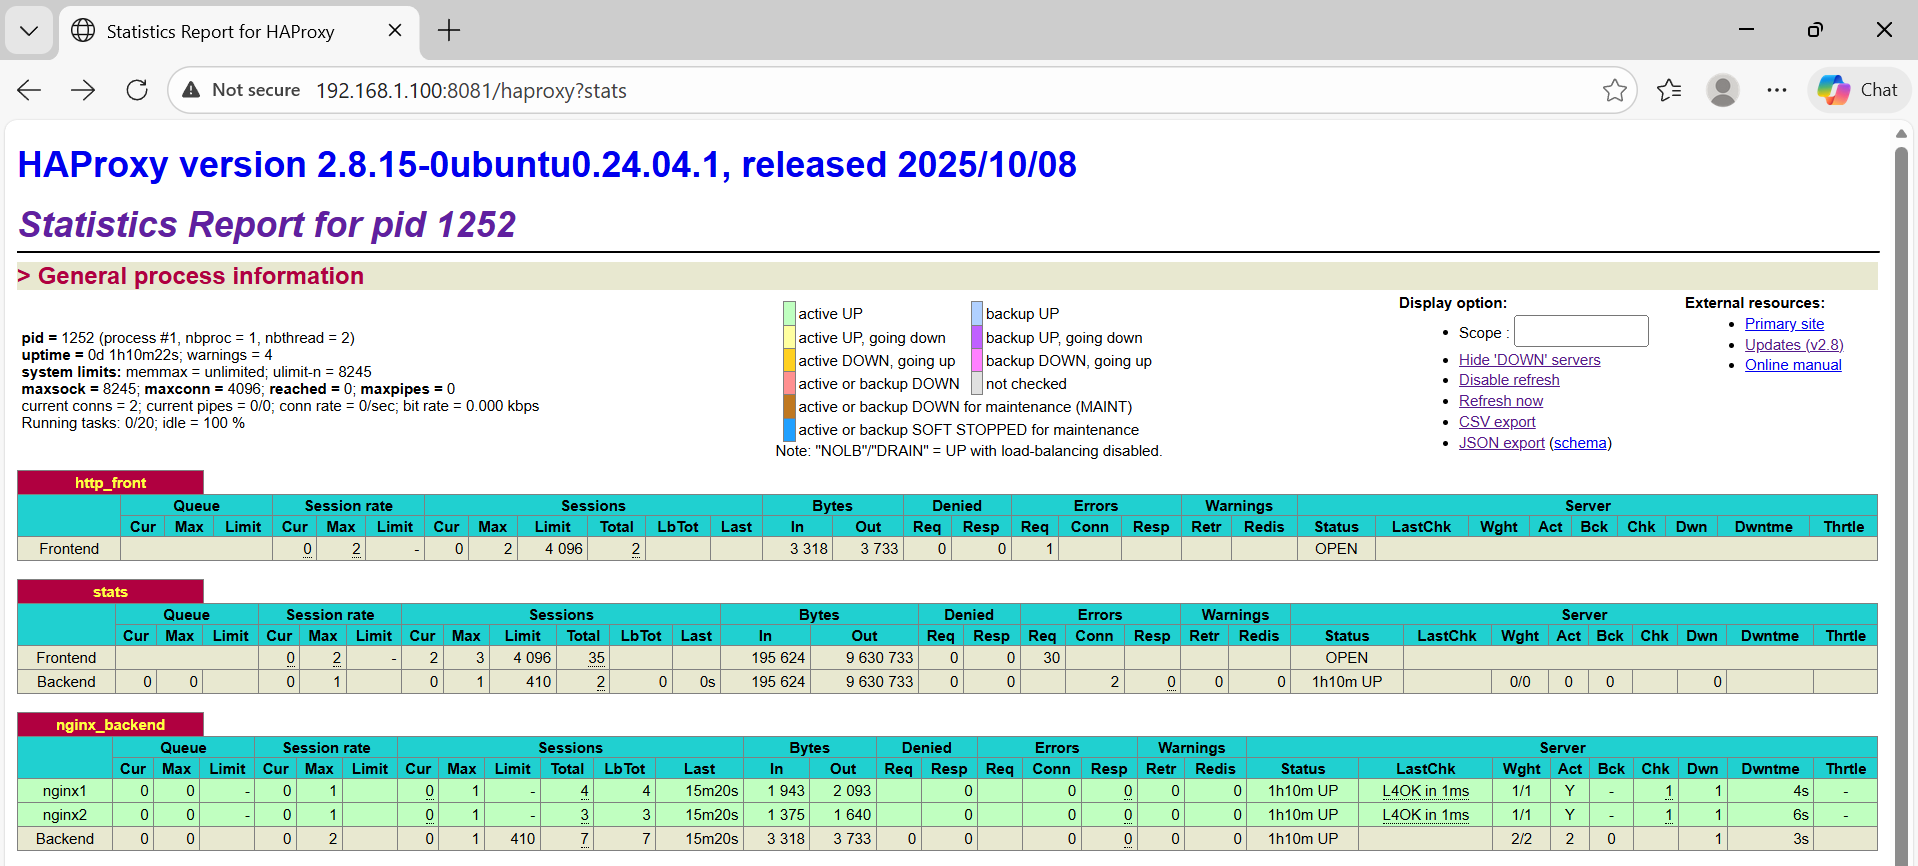Open the Settings and more ellipsis menu
The height and width of the screenshot is (866, 1918).
click(1776, 90)
